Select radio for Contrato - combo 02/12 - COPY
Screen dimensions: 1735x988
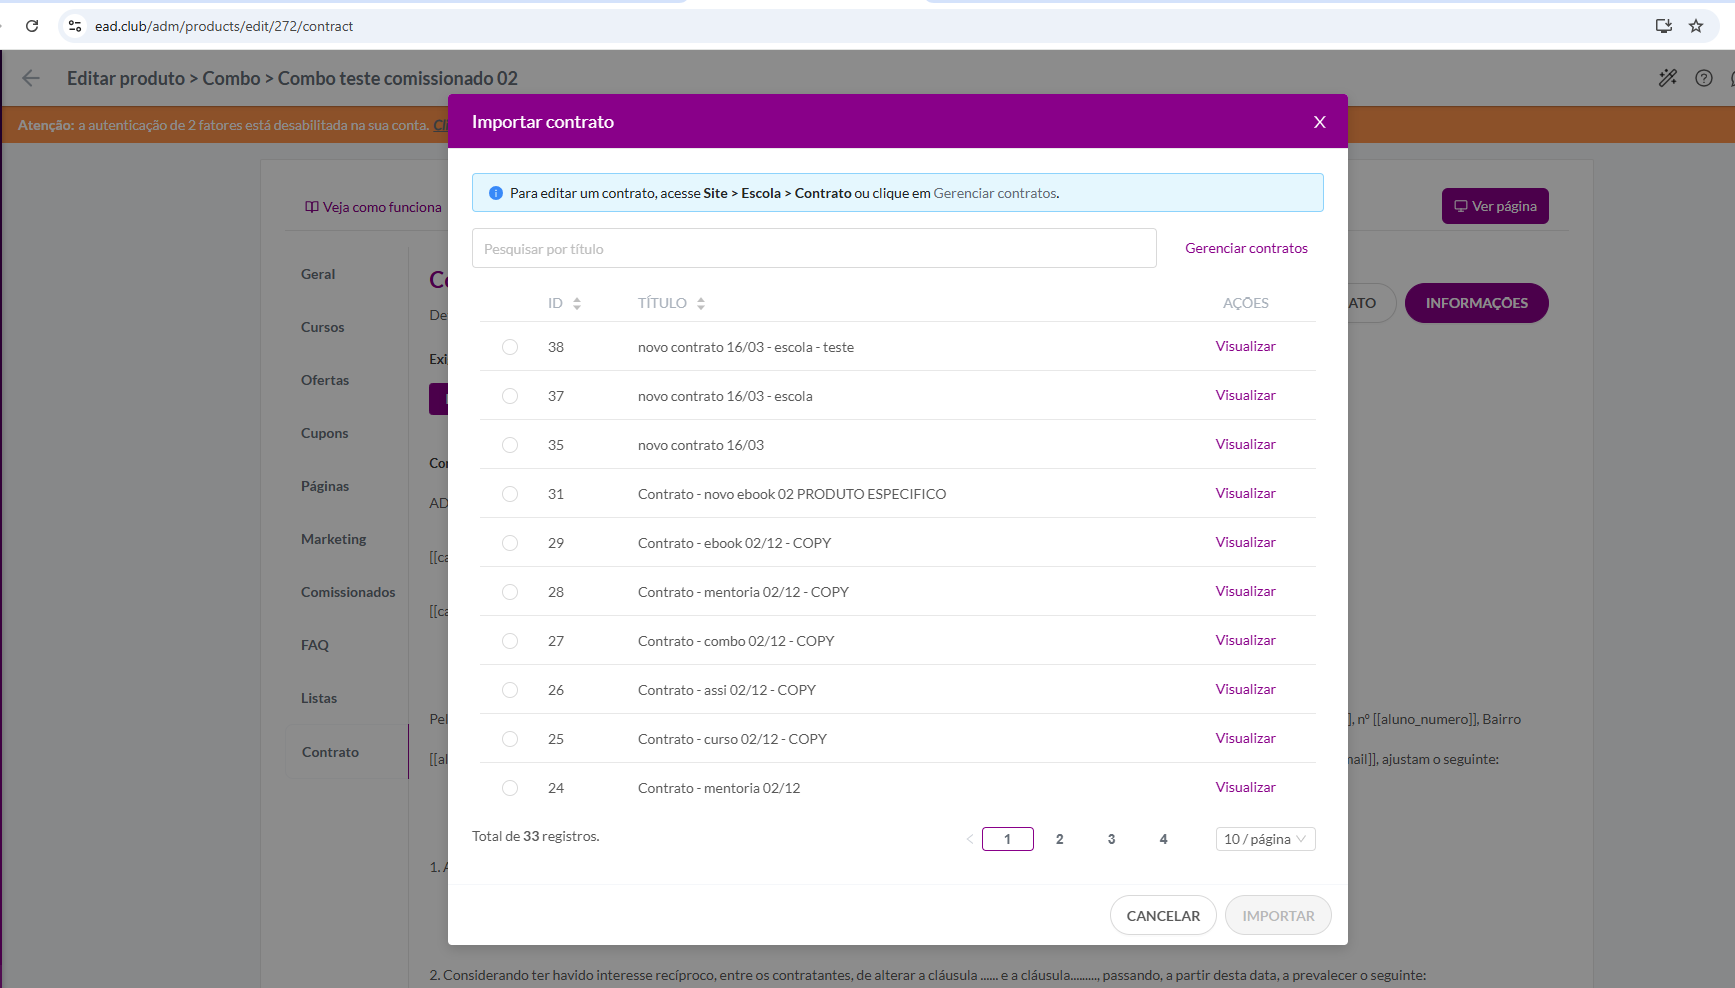[510, 641]
